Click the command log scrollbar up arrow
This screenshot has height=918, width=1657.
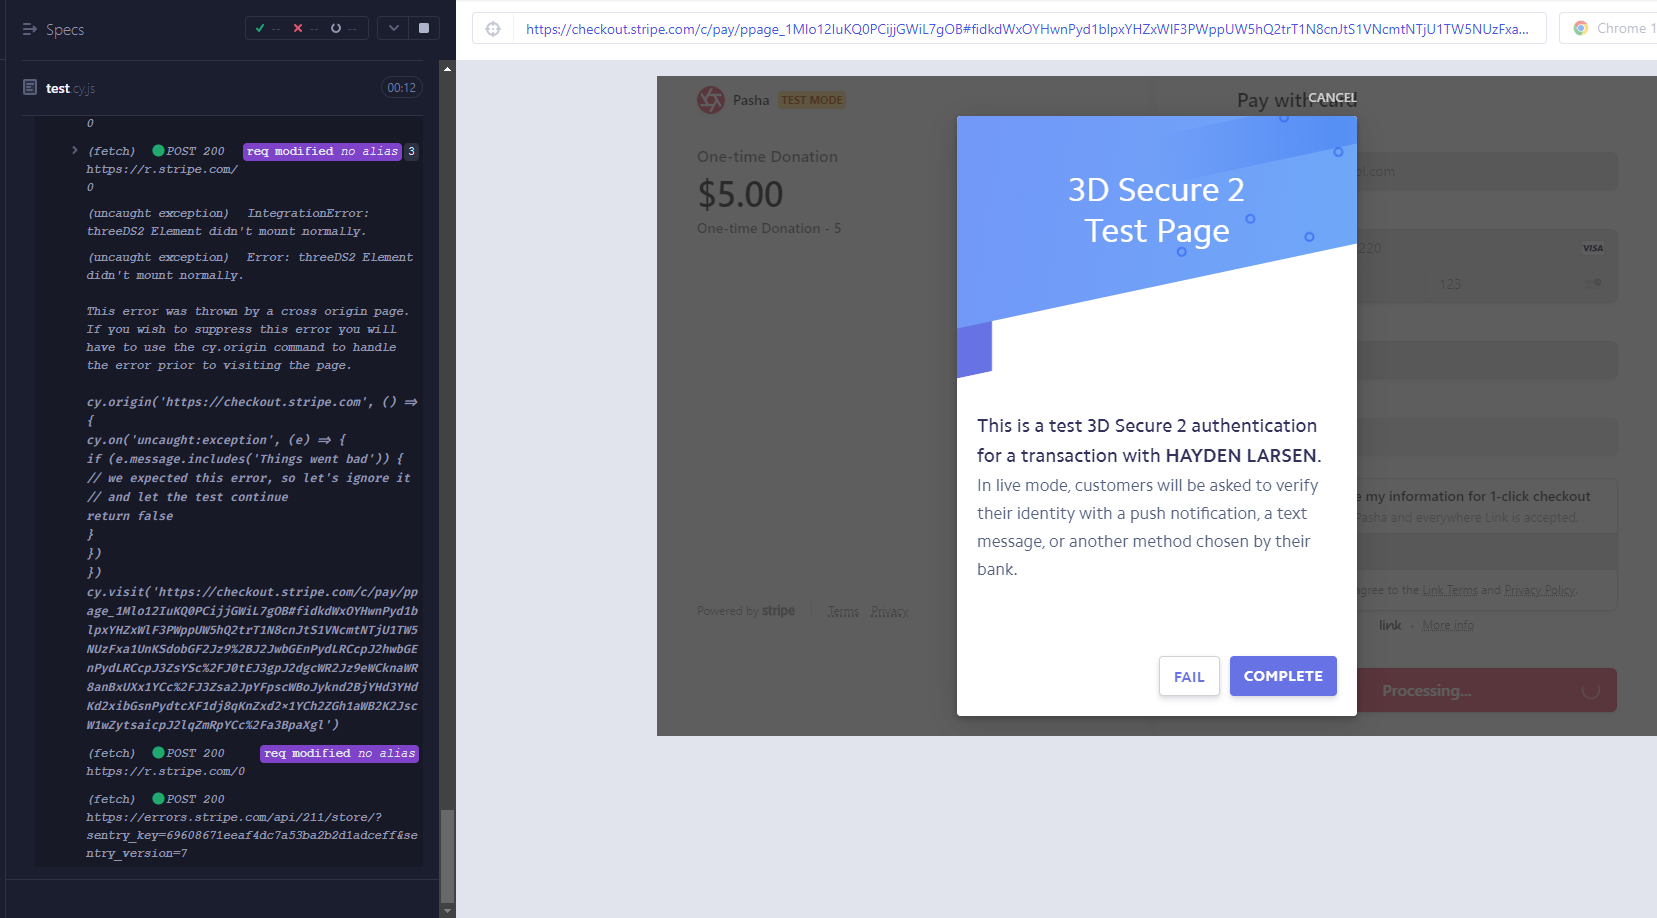click(447, 69)
